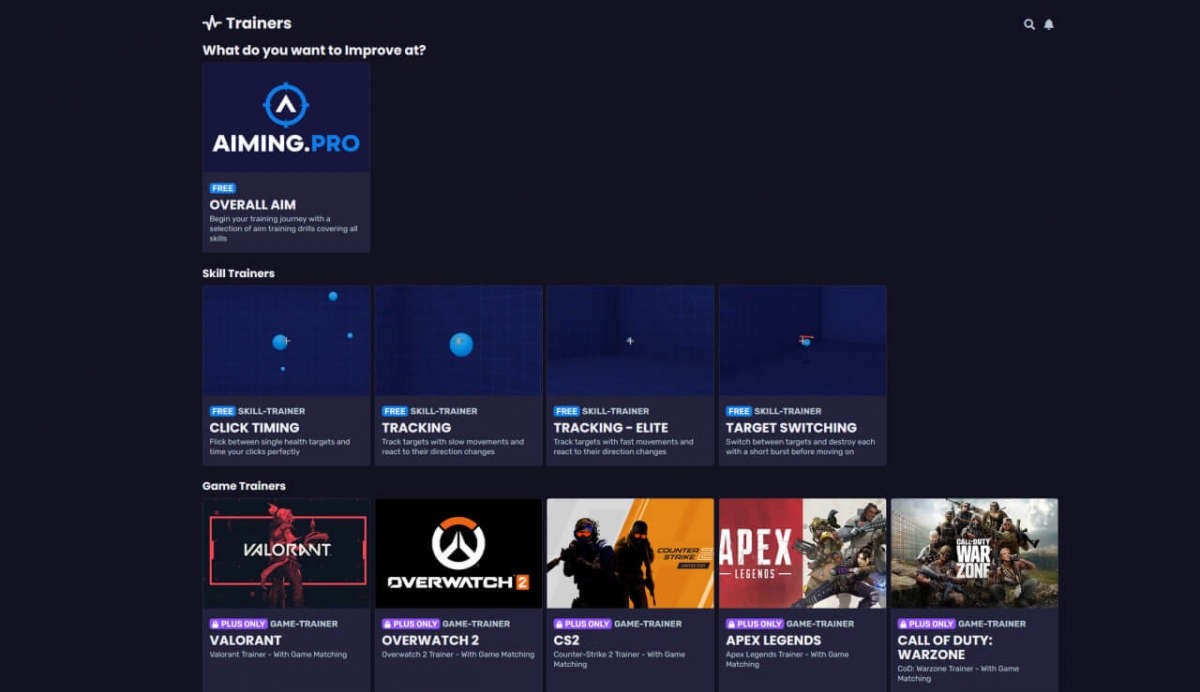Click the Aiming.Pro crosshair logo

[286, 105]
